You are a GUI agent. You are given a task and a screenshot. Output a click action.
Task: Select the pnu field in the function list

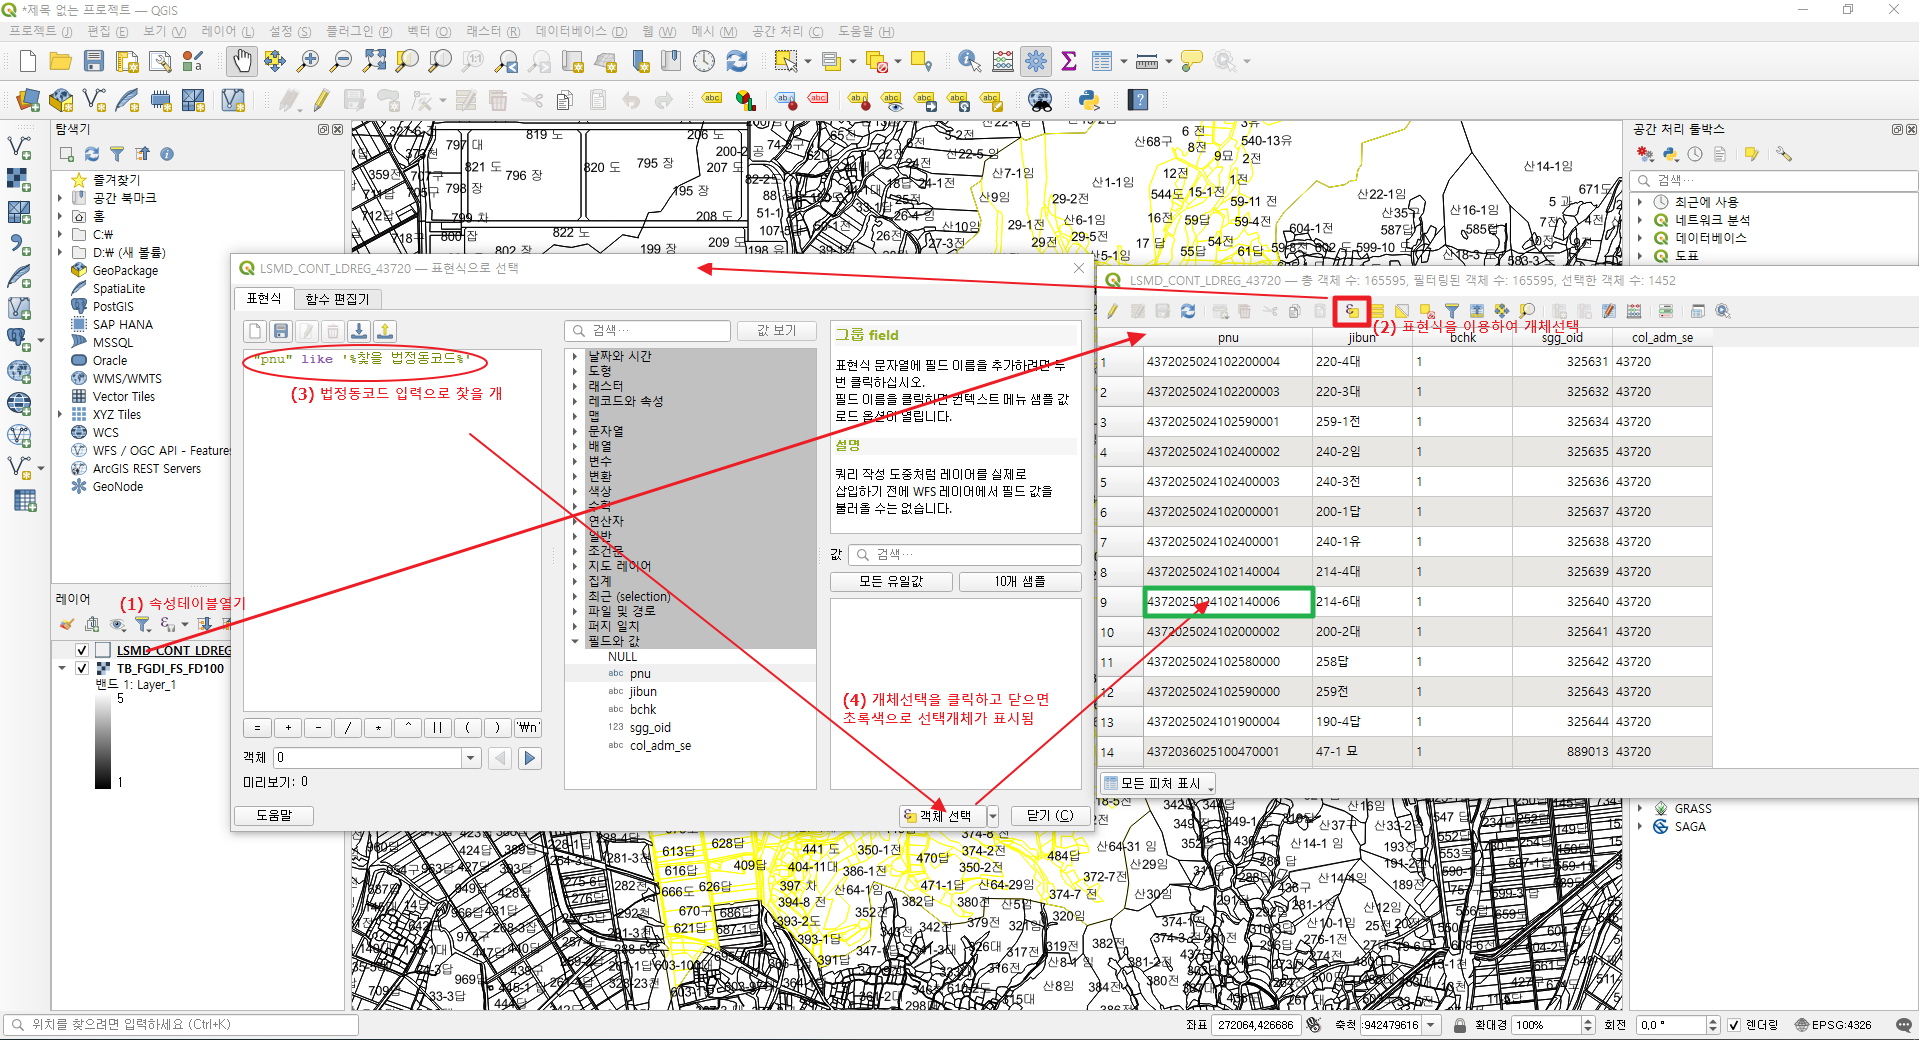click(640, 674)
